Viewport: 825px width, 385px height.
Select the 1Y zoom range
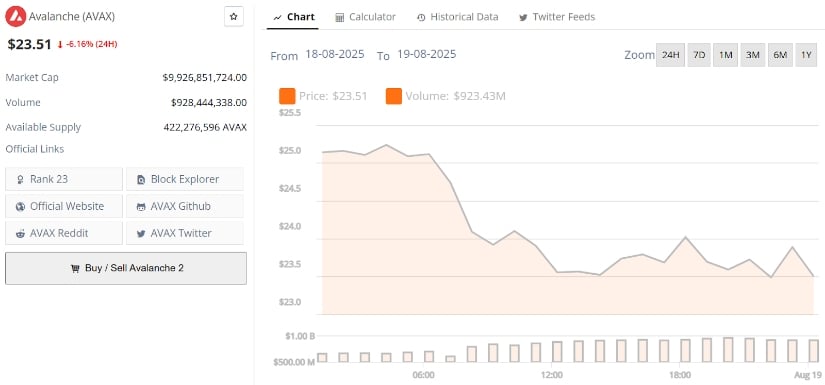(806, 55)
